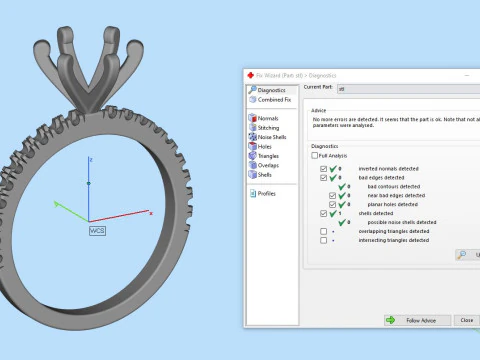Toggle bad edges detected checkbox
The height and width of the screenshot is (360, 480).
(x=323, y=178)
